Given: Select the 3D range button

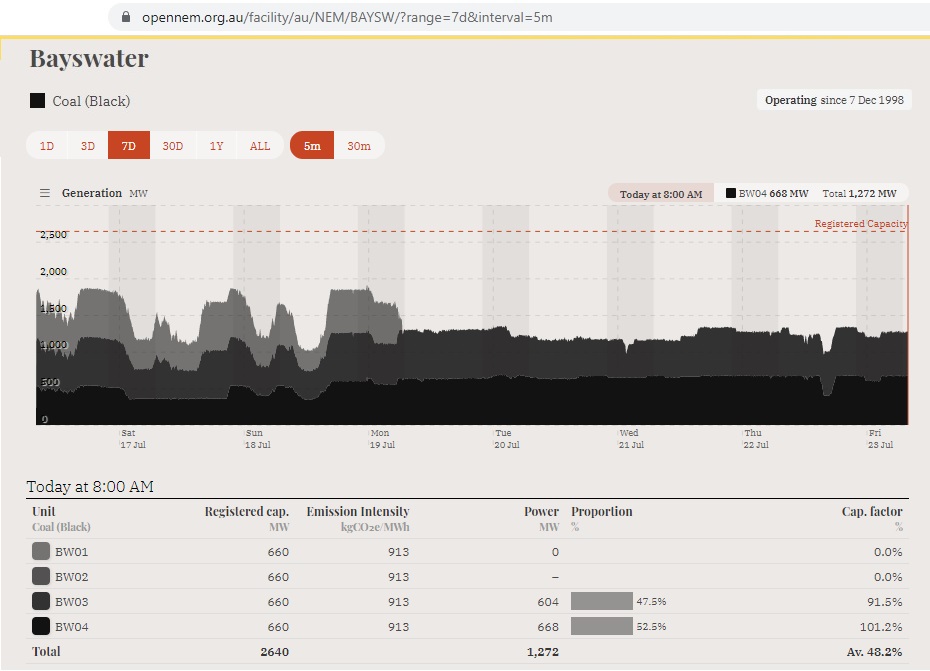Looking at the screenshot, I should 88,145.
